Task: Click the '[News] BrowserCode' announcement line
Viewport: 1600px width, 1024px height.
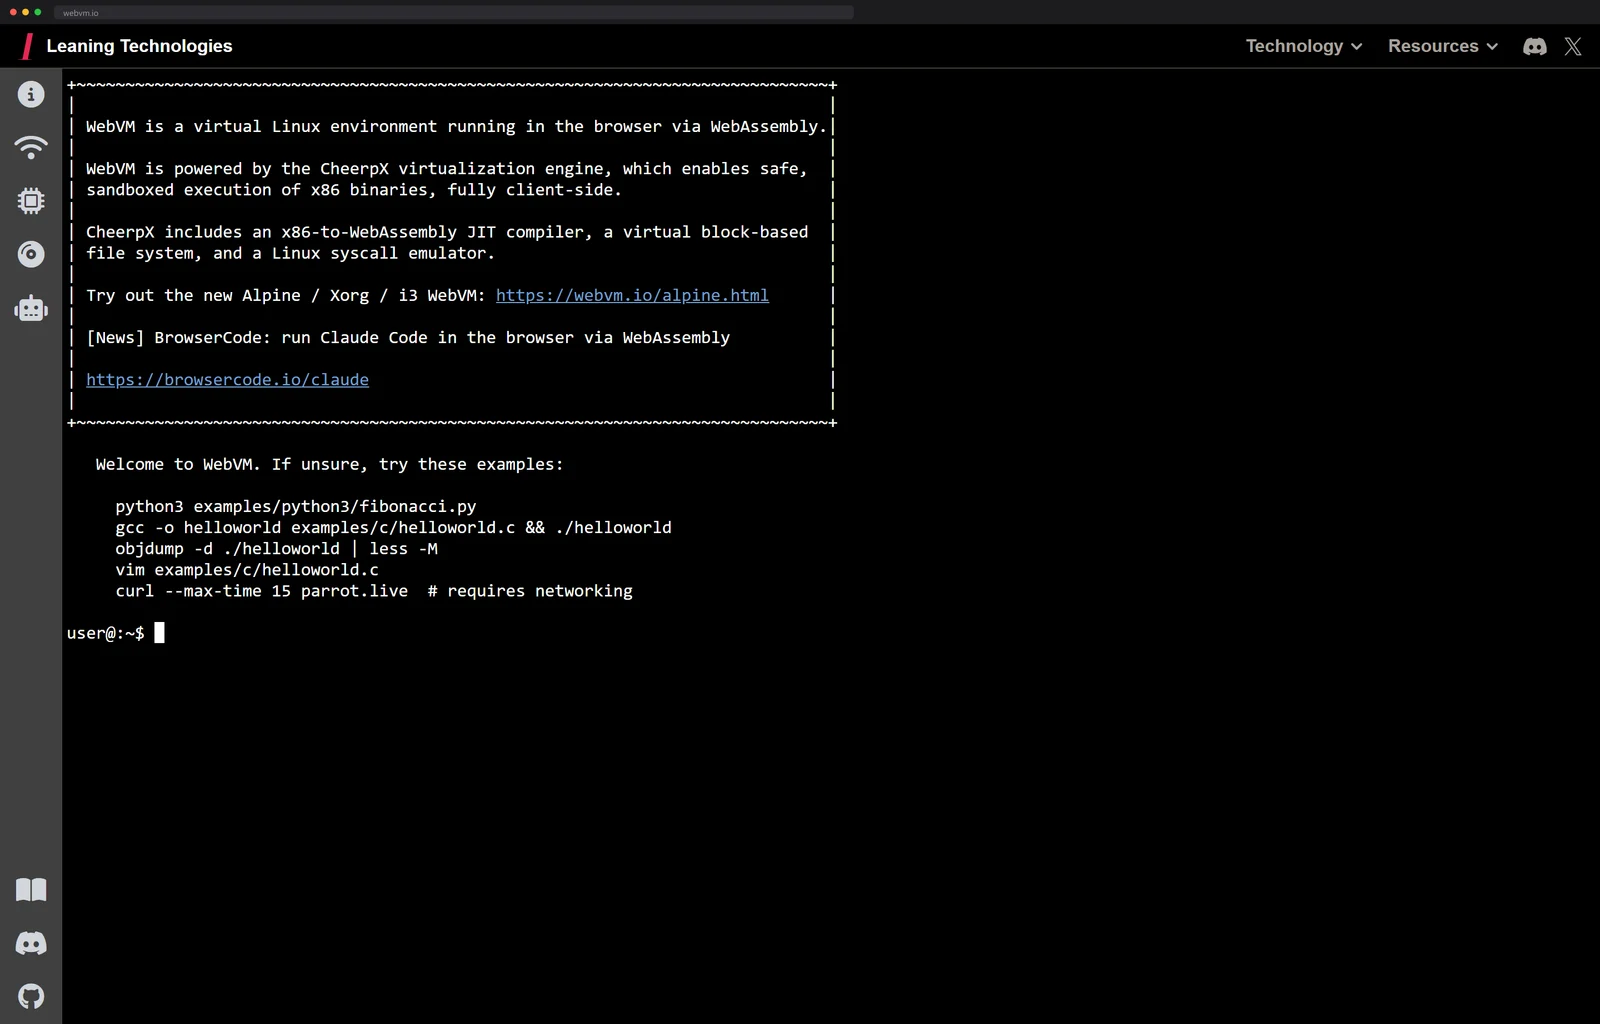Action: [408, 337]
